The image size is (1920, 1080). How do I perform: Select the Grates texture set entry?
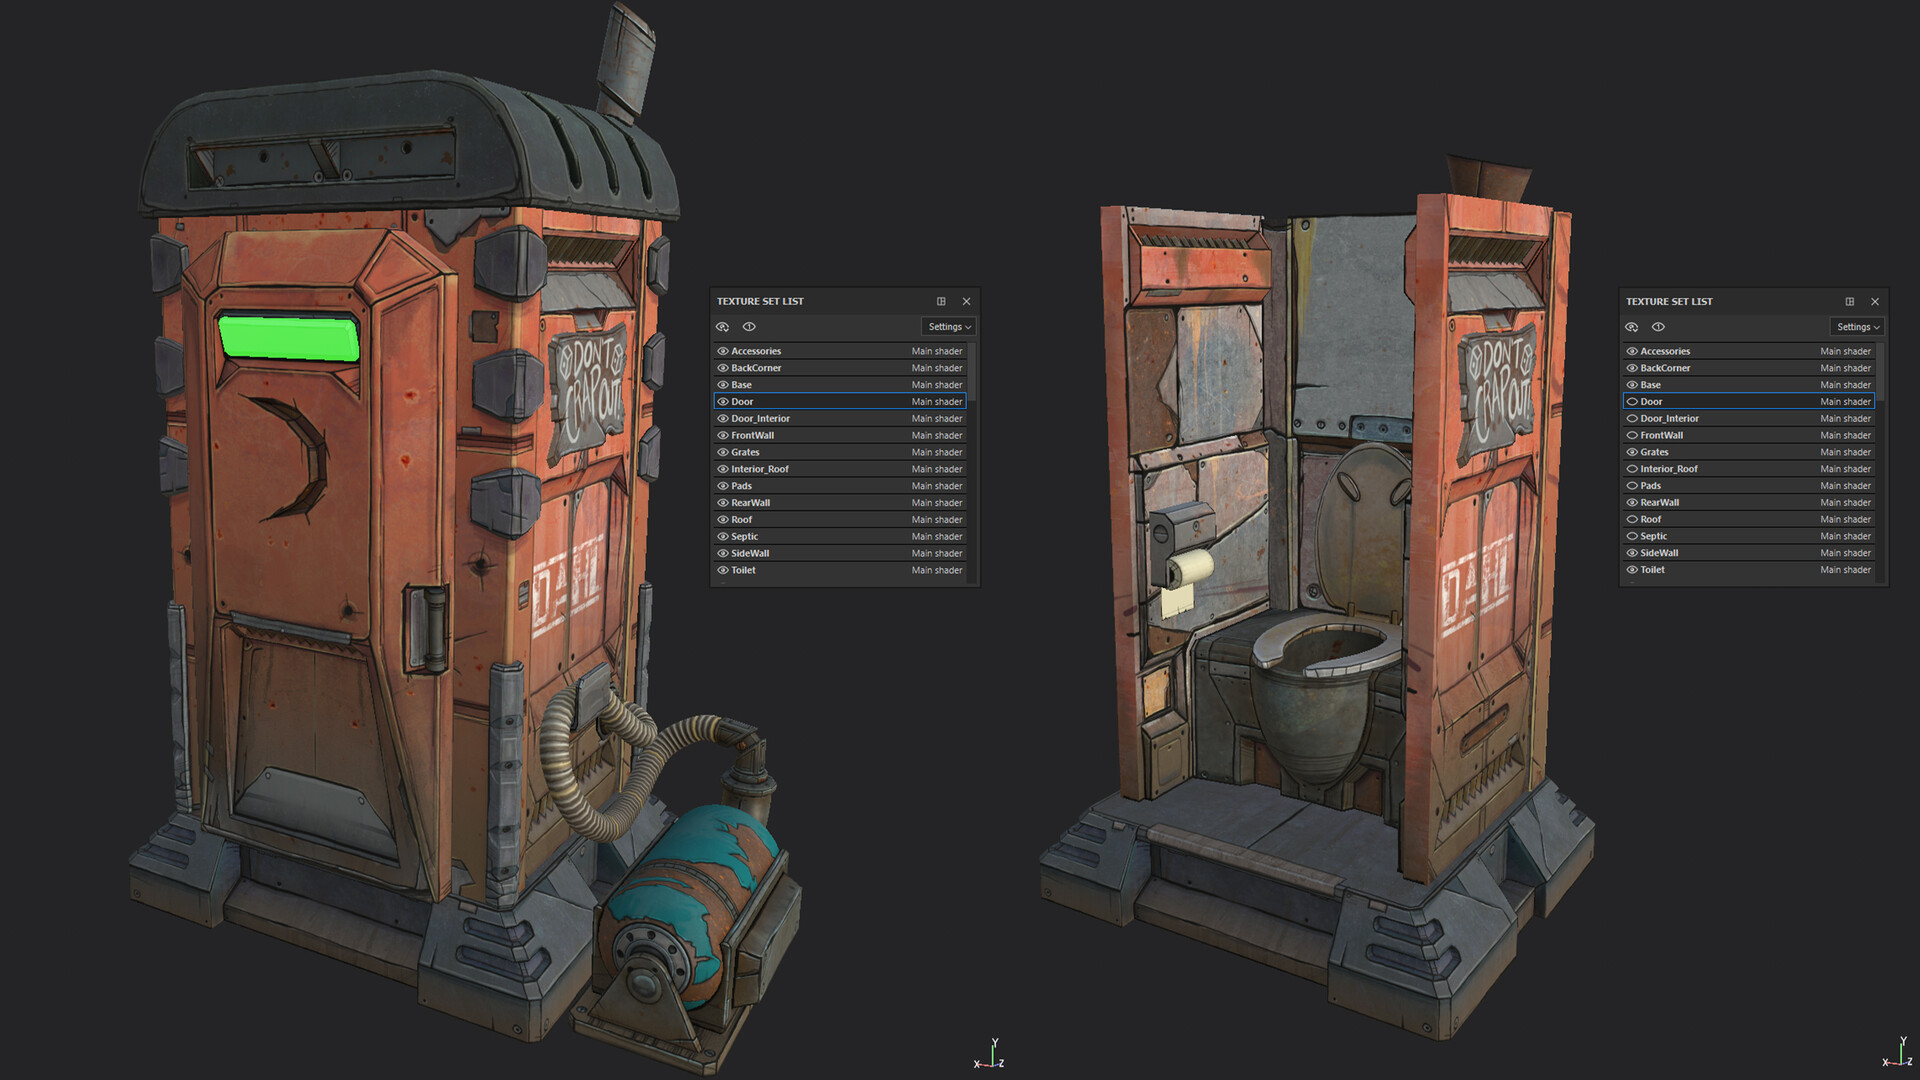coord(800,452)
